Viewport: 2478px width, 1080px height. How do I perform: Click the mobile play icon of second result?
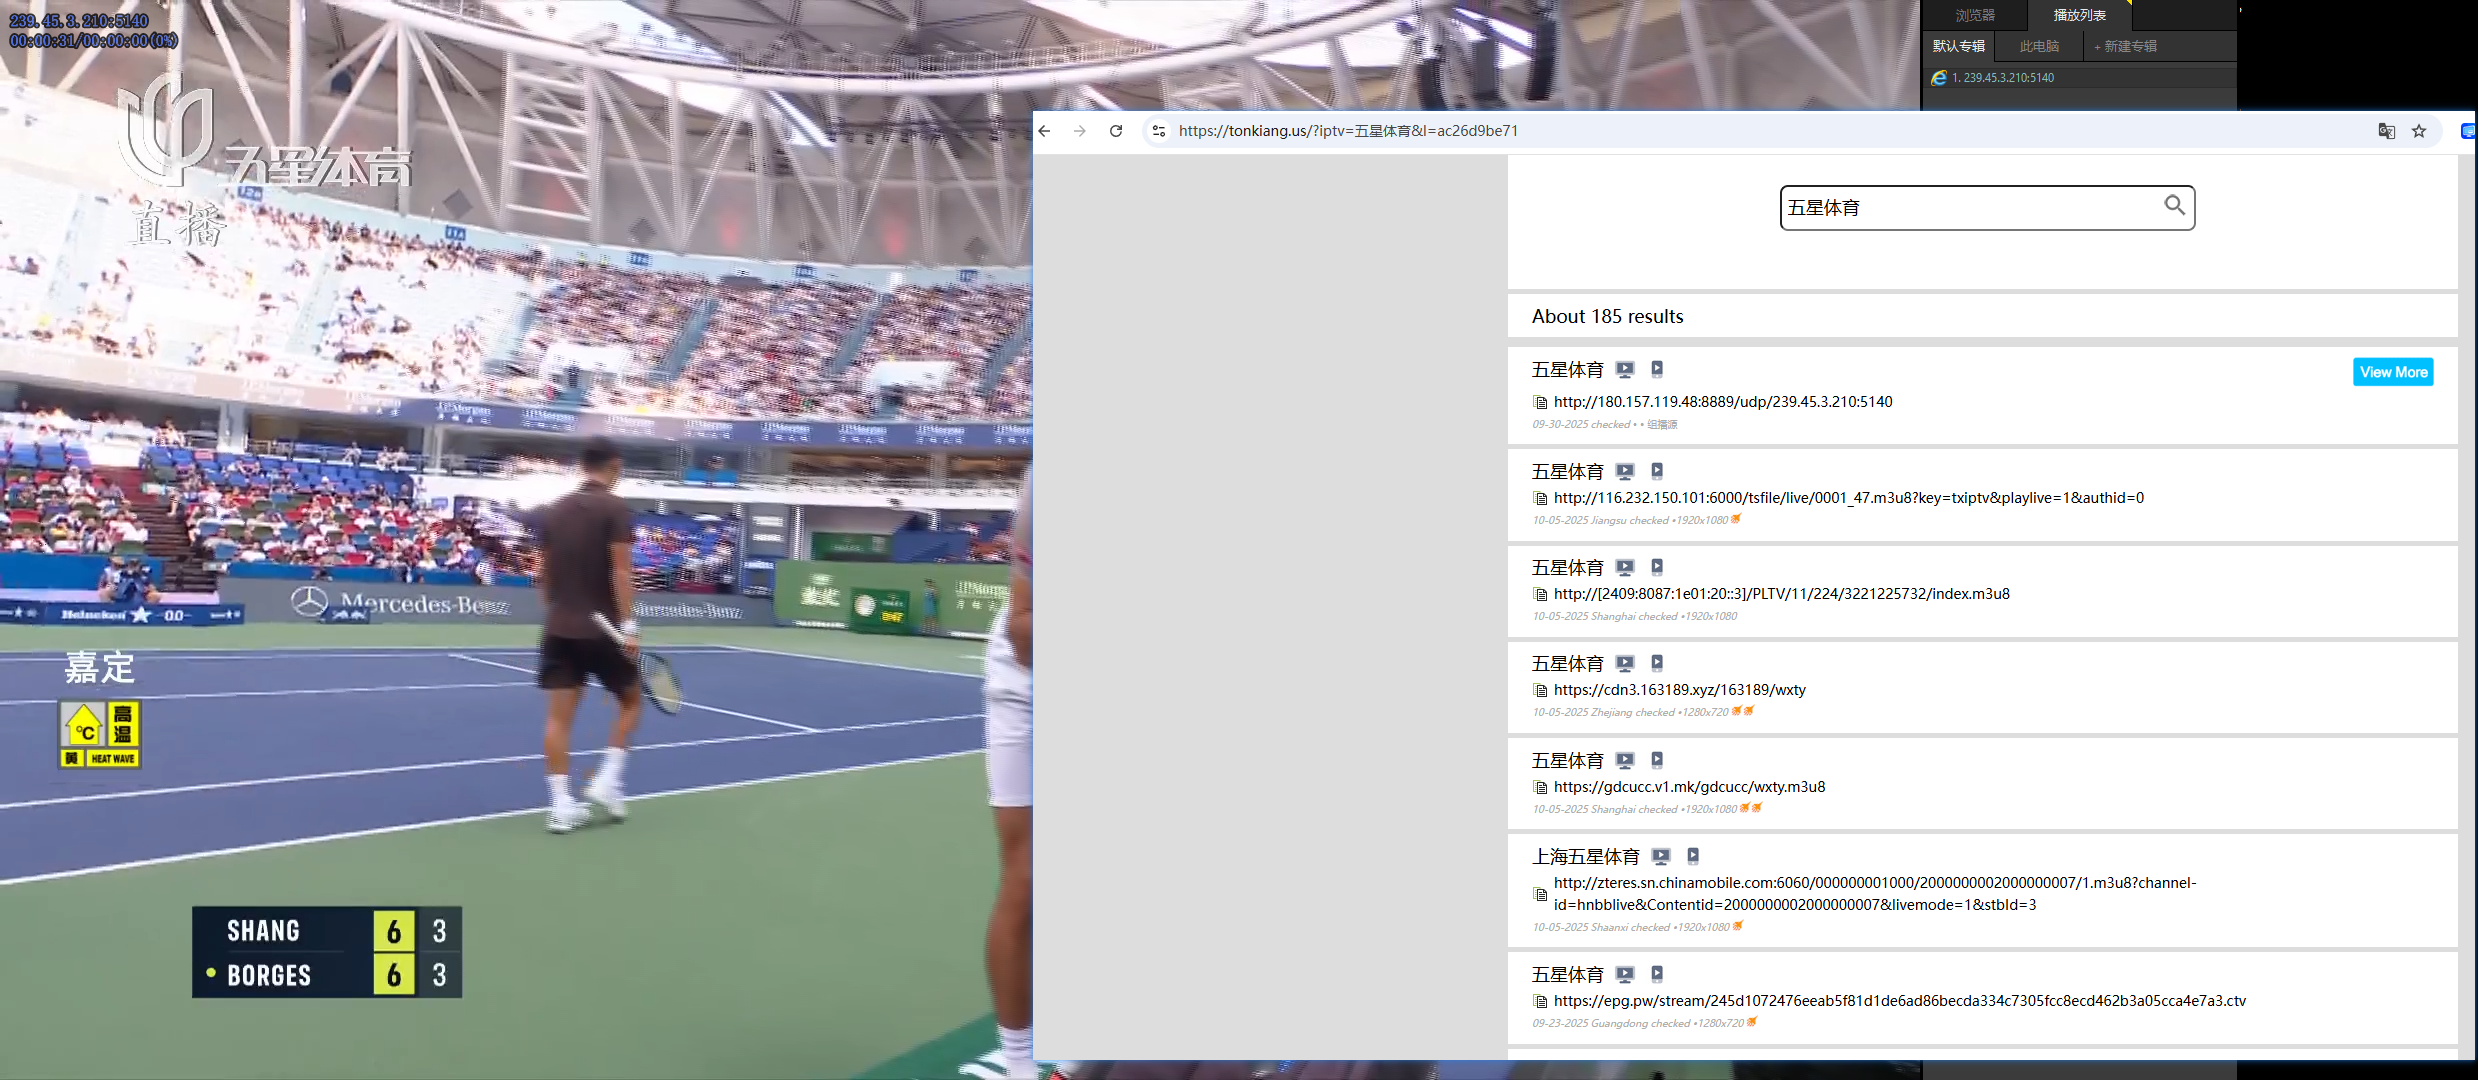coord(1657,471)
